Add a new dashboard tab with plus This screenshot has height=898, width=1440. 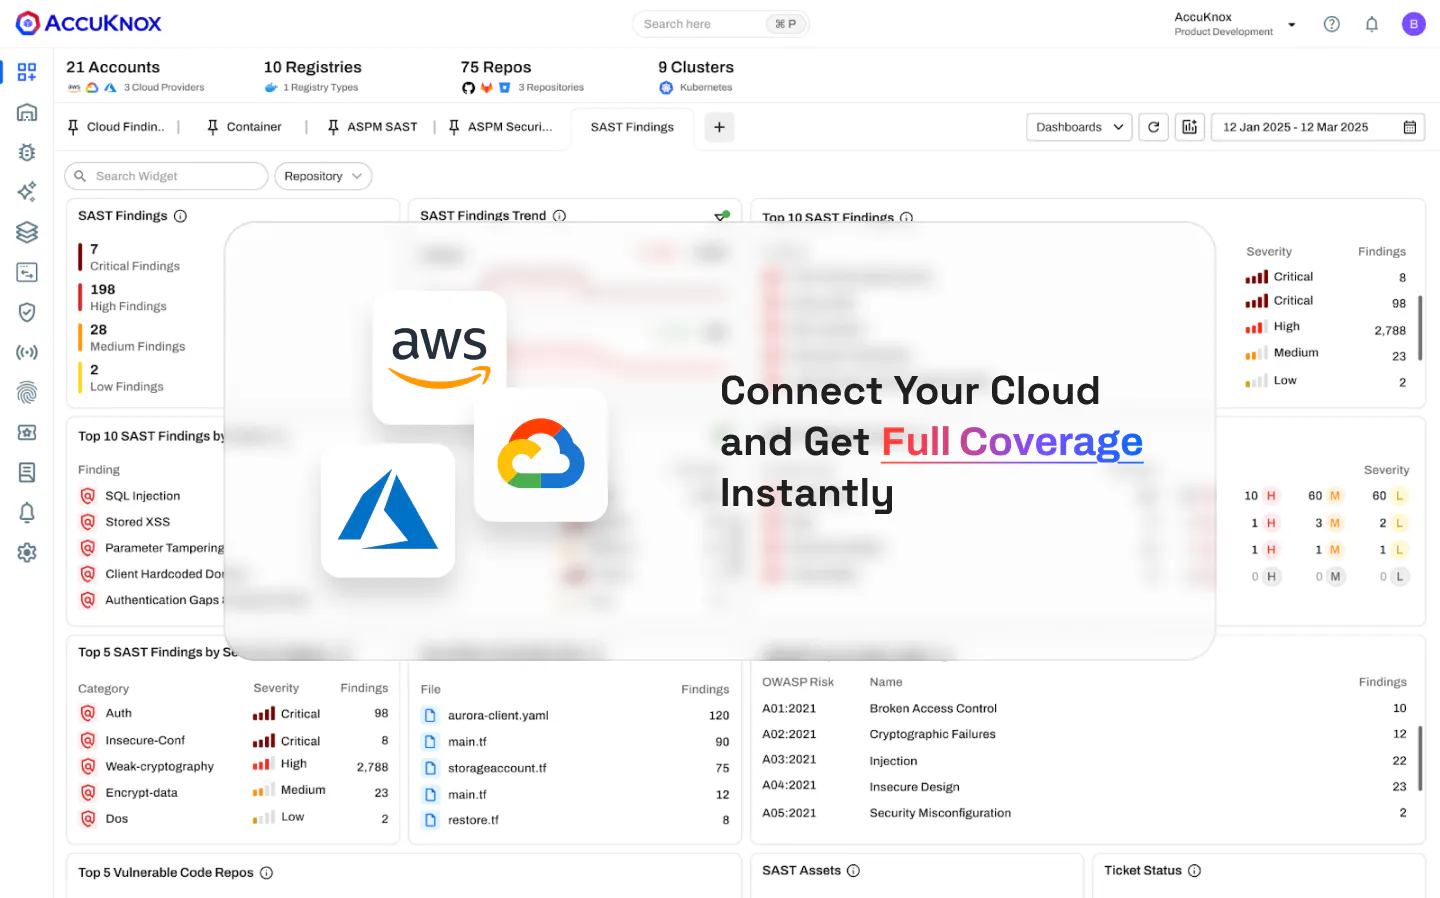pyautogui.click(x=719, y=127)
